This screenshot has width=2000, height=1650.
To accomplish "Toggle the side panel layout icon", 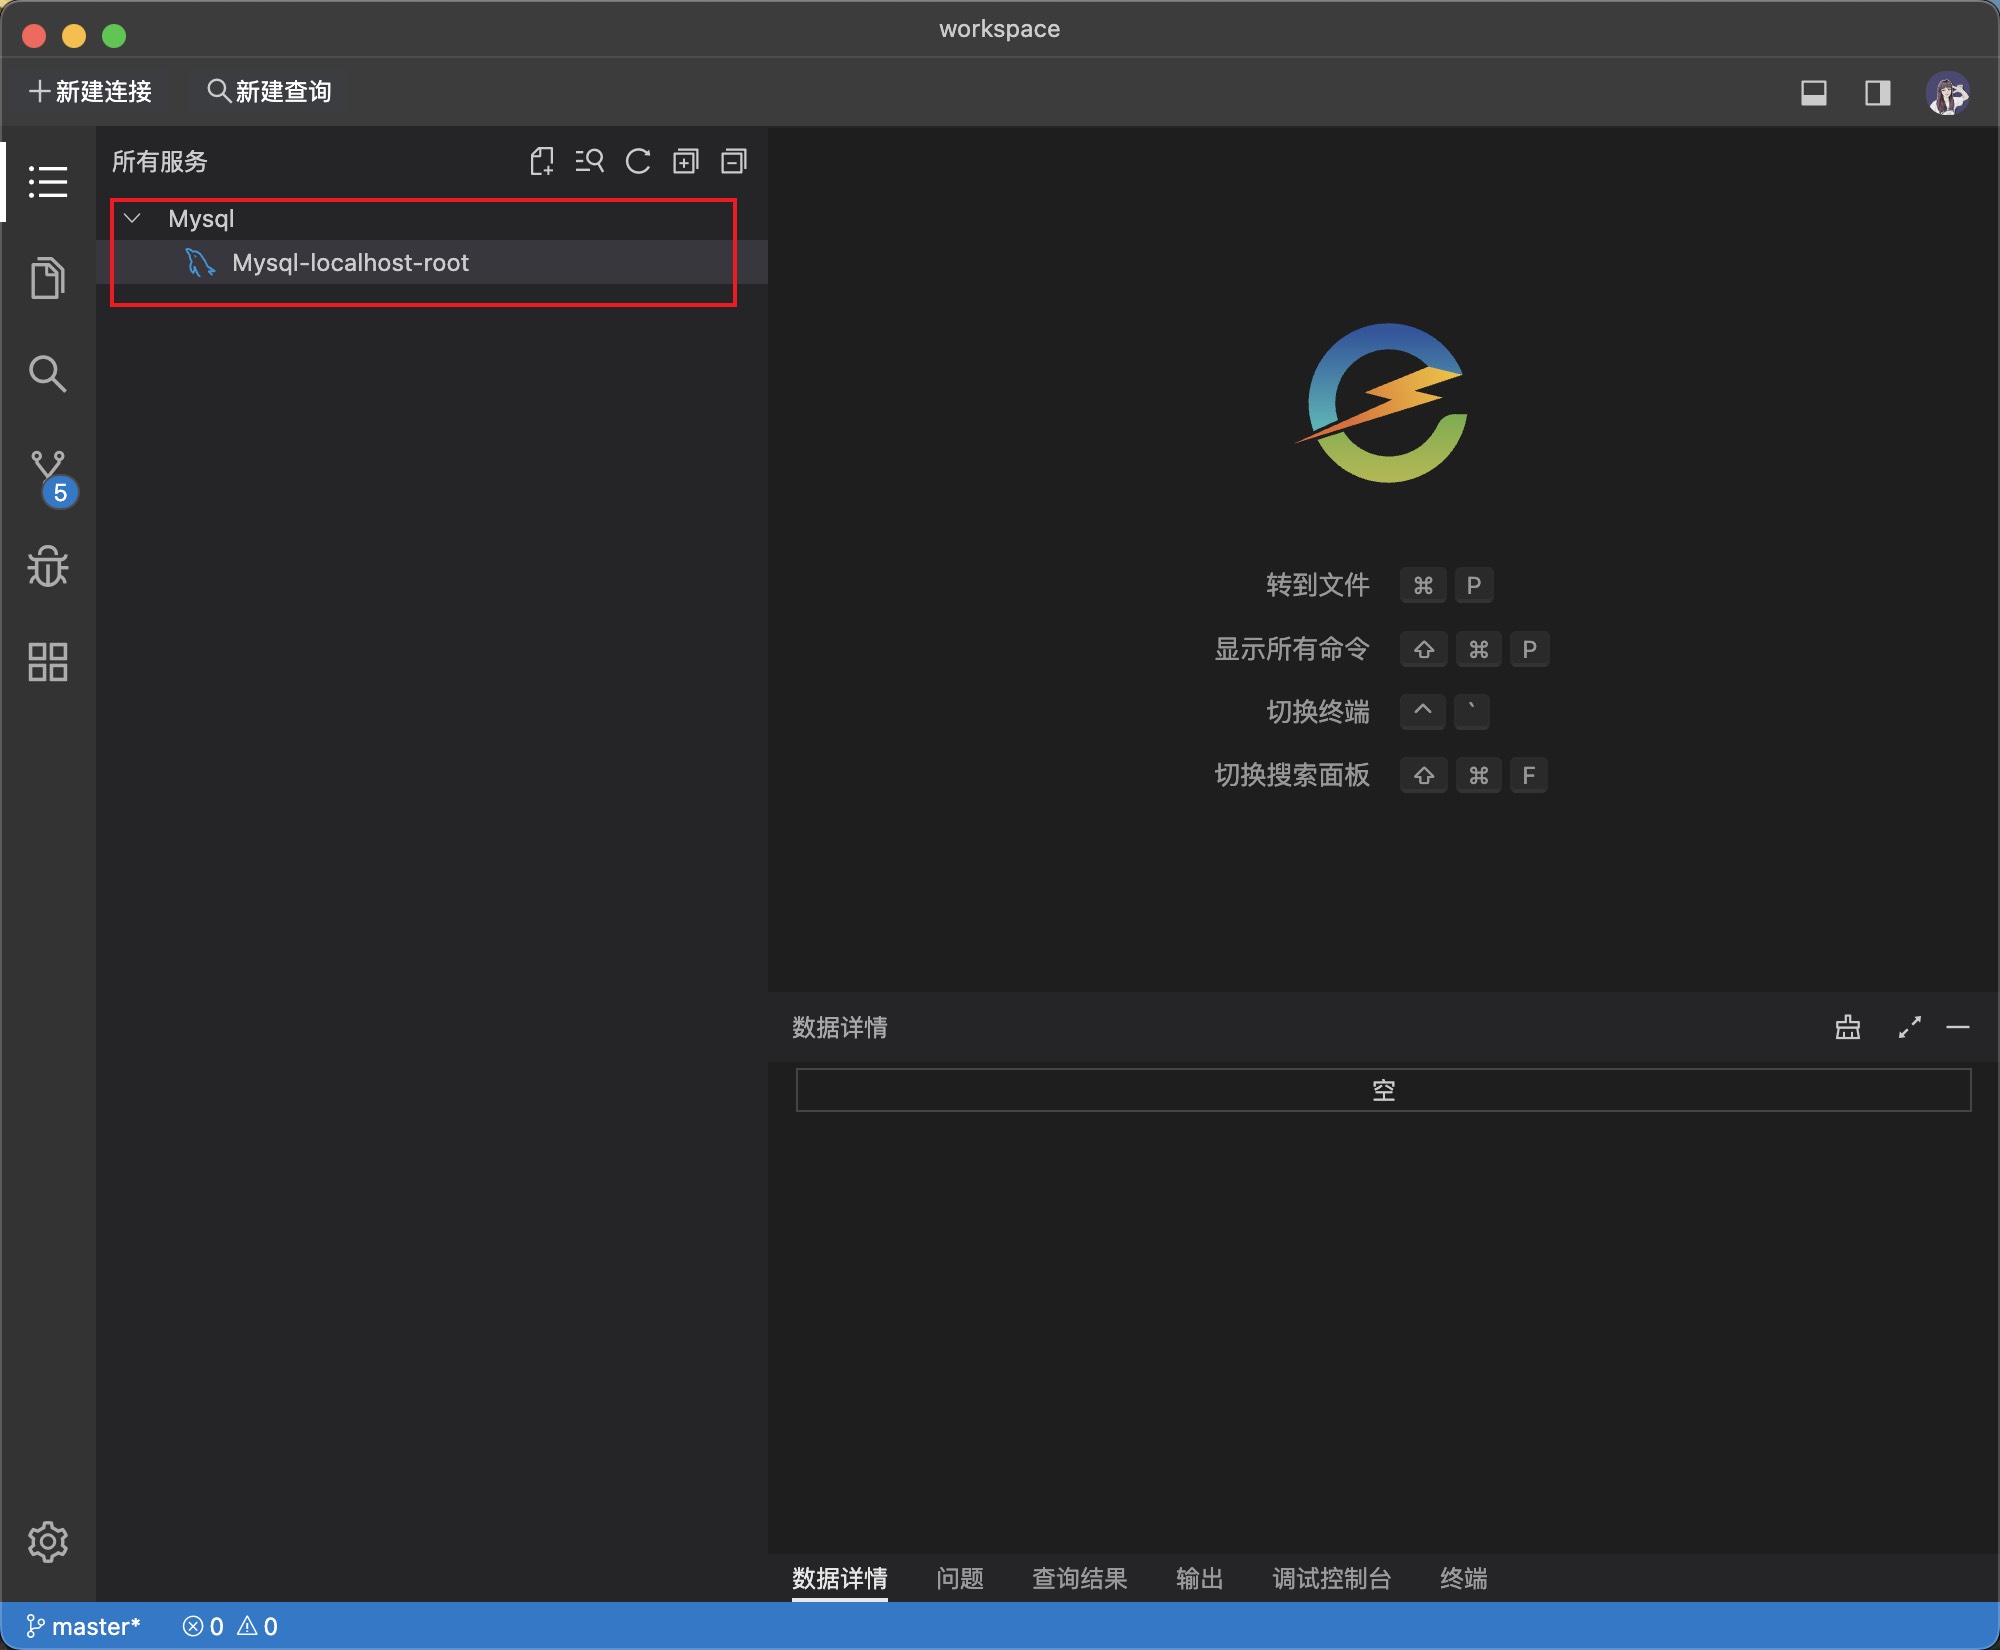I will (1878, 93).
